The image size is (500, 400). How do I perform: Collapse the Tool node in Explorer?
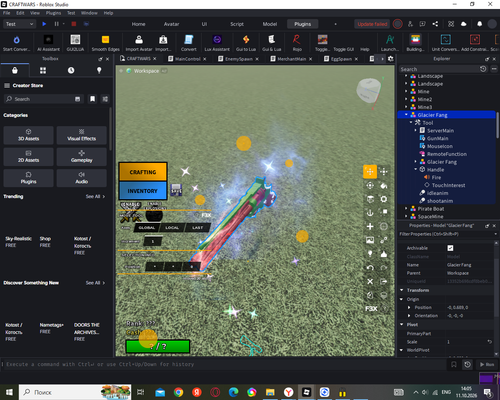411,123
